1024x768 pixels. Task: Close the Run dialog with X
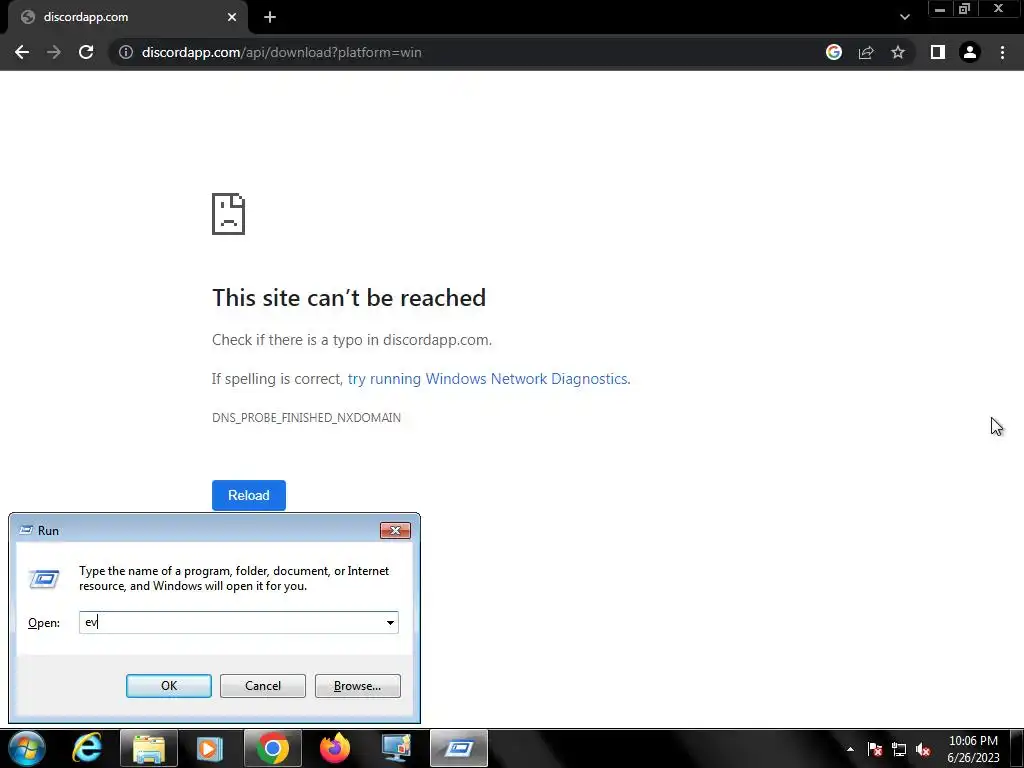coord(395,530)
